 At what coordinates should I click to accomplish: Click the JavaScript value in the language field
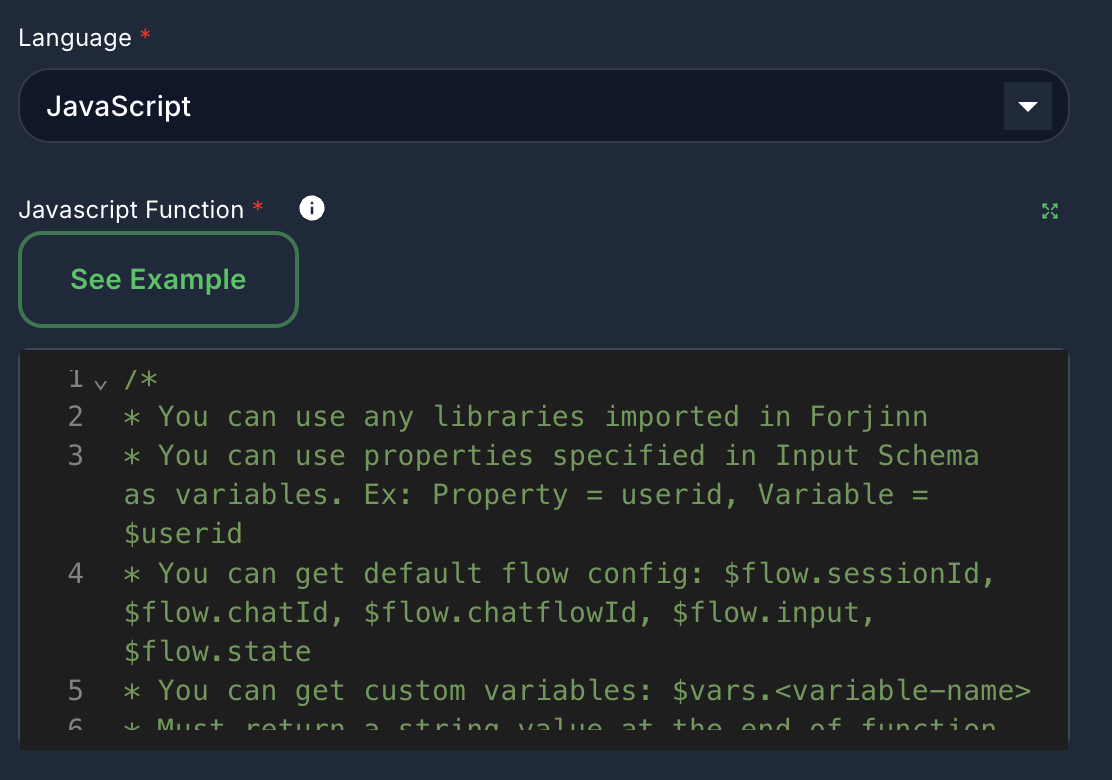click(x=118, y=105)
